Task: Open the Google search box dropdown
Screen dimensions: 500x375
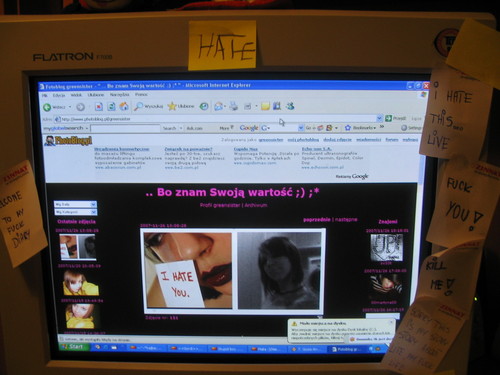Action: click(x=301, y=128)
